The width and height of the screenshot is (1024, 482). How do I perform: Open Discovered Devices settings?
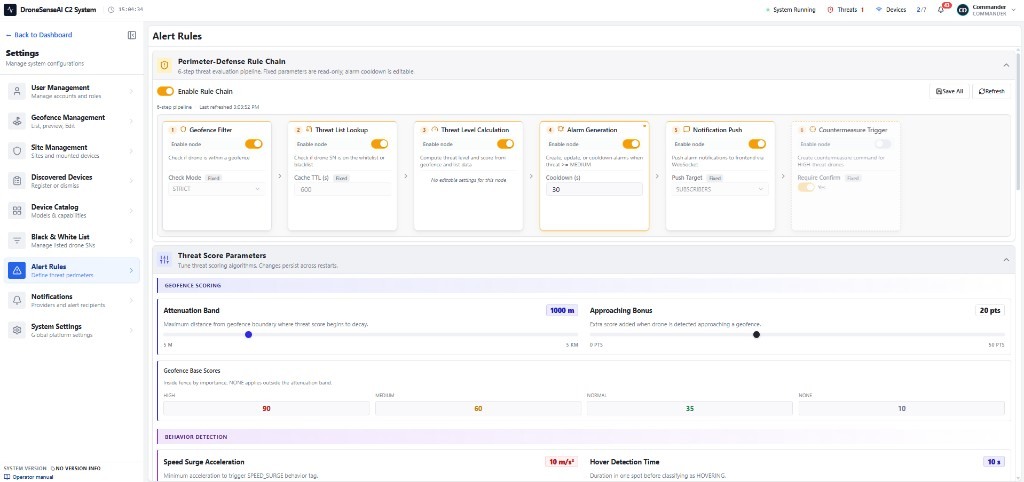pyautogui.click(x=72, y=181)
